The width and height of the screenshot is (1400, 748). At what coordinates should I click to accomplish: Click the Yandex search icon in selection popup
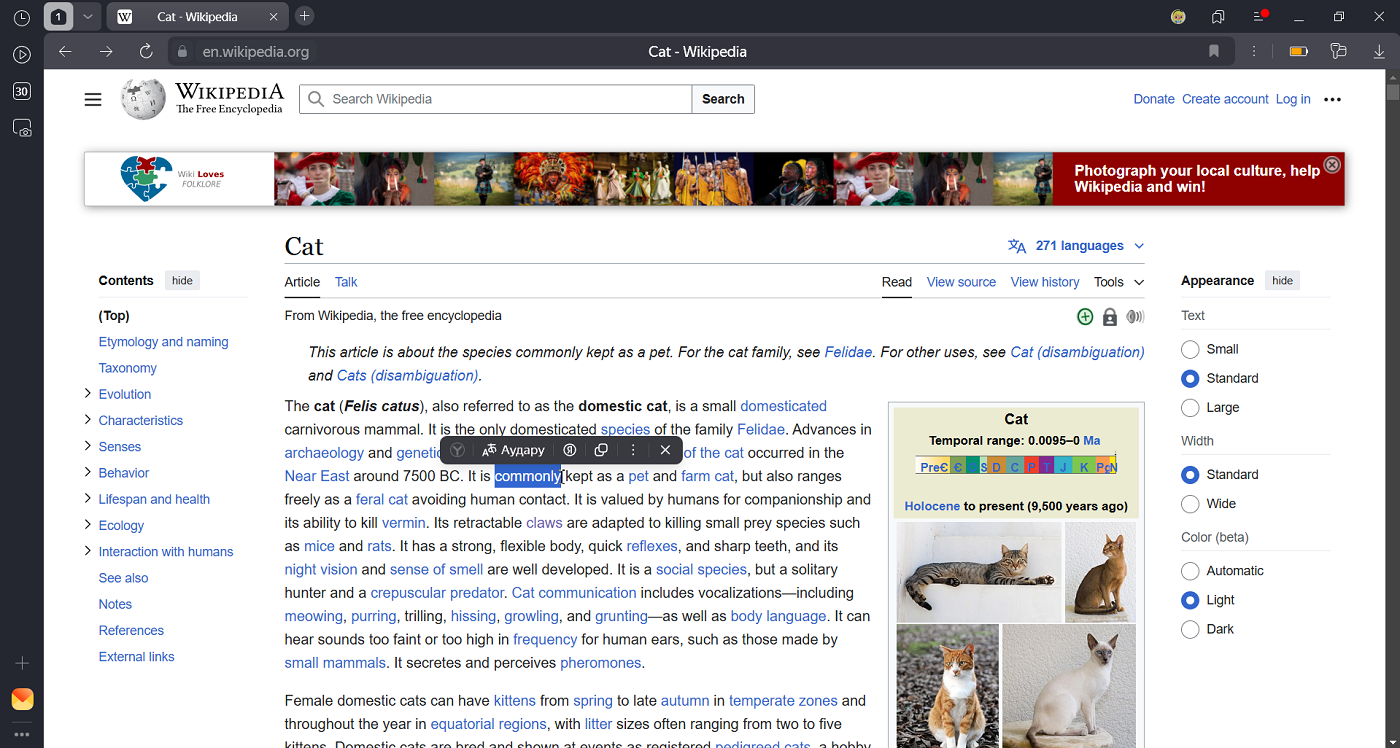pyautogui.click(x=457, y=450)
